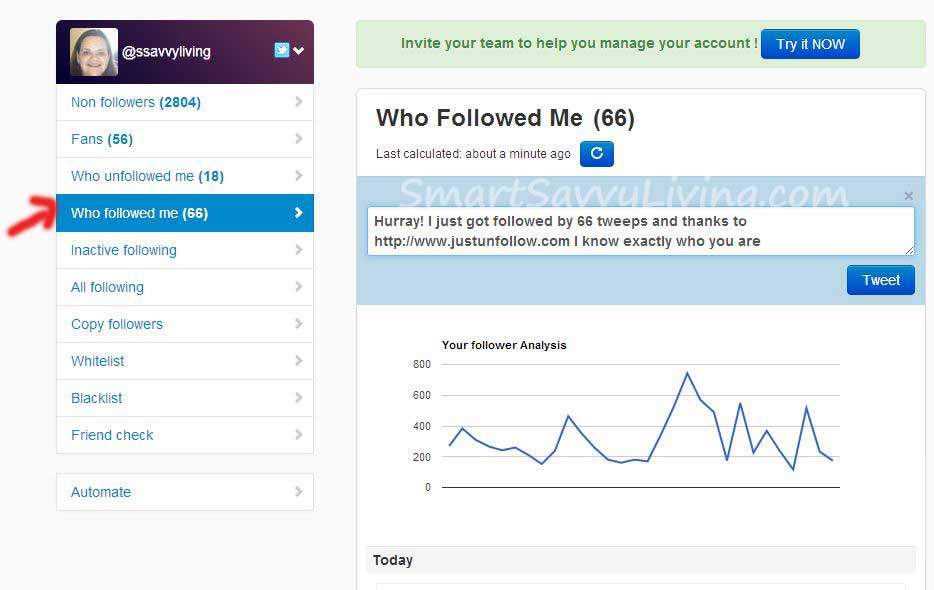Image resolution: width=934 pixels, height=590 pixels.
Task: Click the Twitter bird icon in header
Action: [x=282, y=50]
